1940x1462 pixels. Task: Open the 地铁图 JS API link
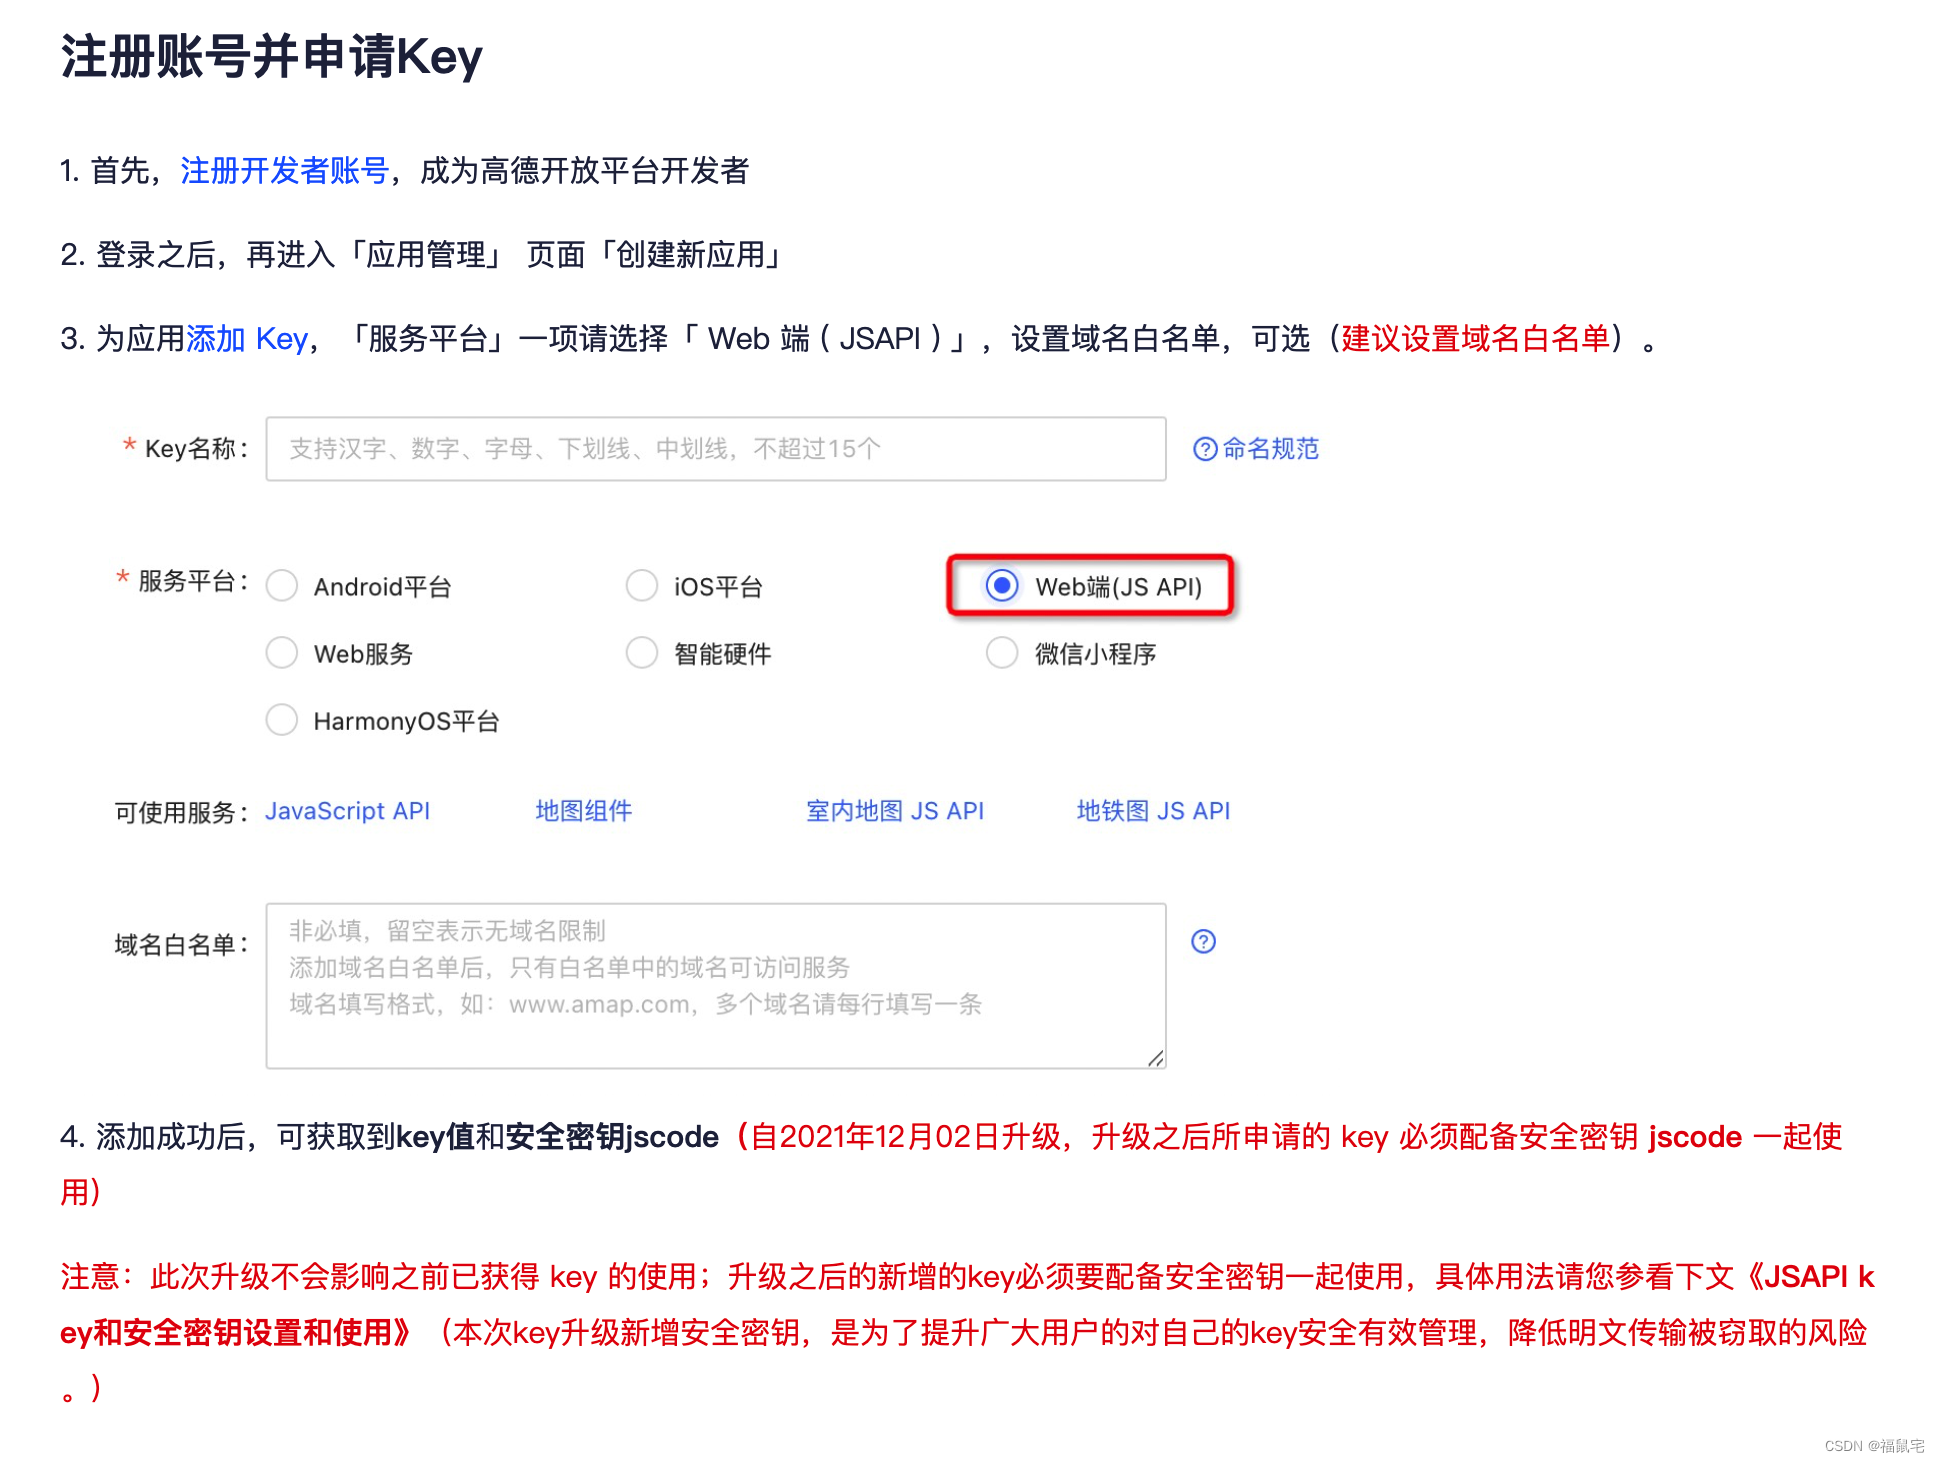click(1153, 811)
